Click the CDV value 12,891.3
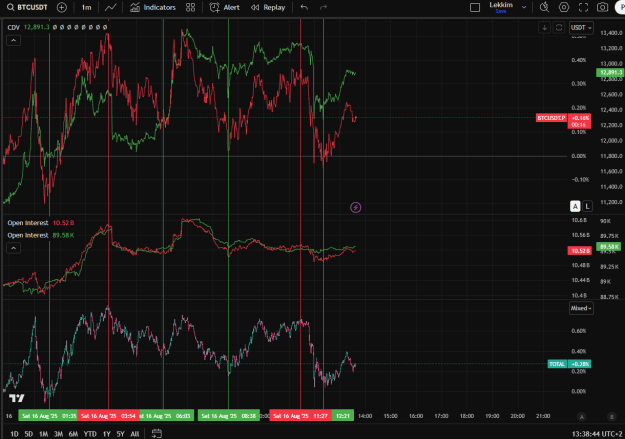625x439 pixels. coord(36,27)
